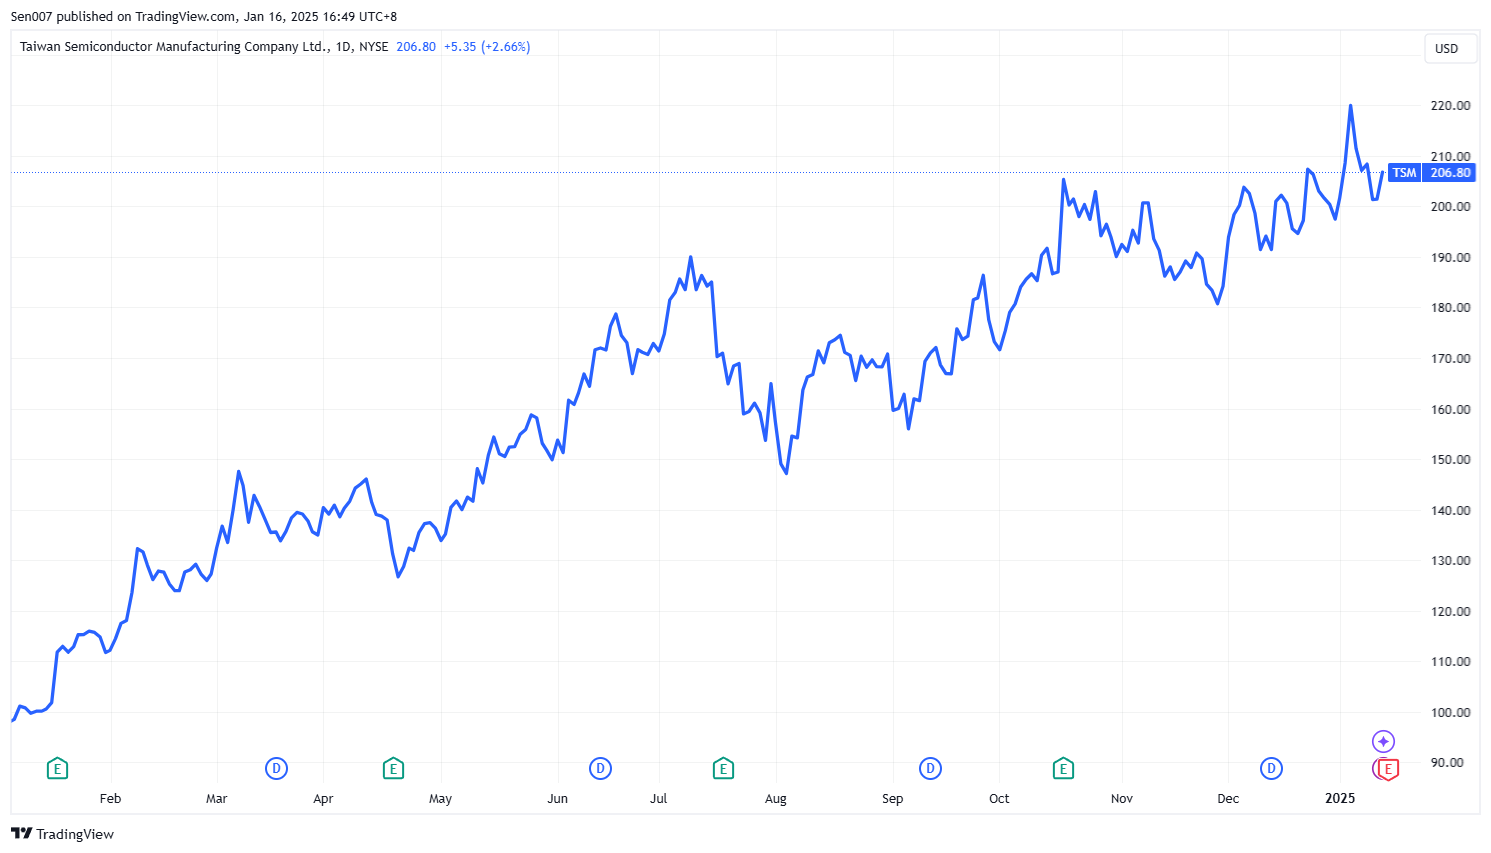Click the 160.00 price axis label
Screen dimensions: 1491x853
[x=1451, y=409]
